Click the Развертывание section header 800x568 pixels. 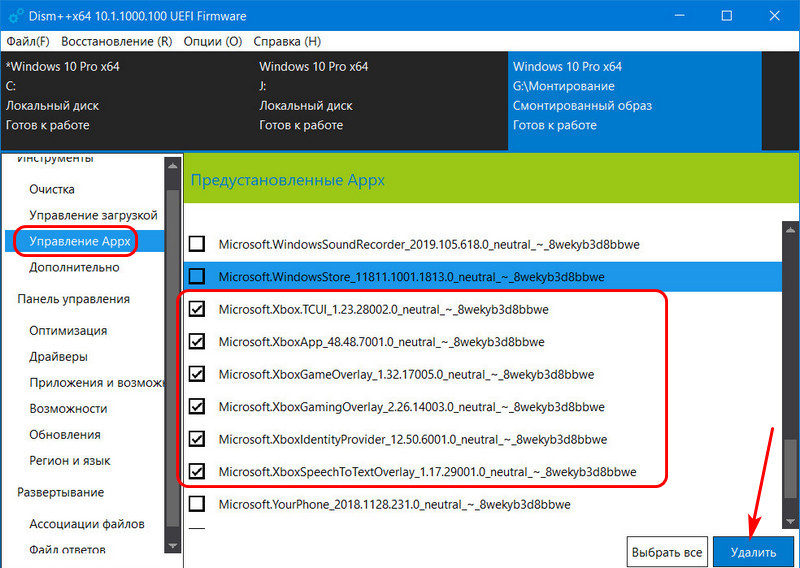[60, 492]
